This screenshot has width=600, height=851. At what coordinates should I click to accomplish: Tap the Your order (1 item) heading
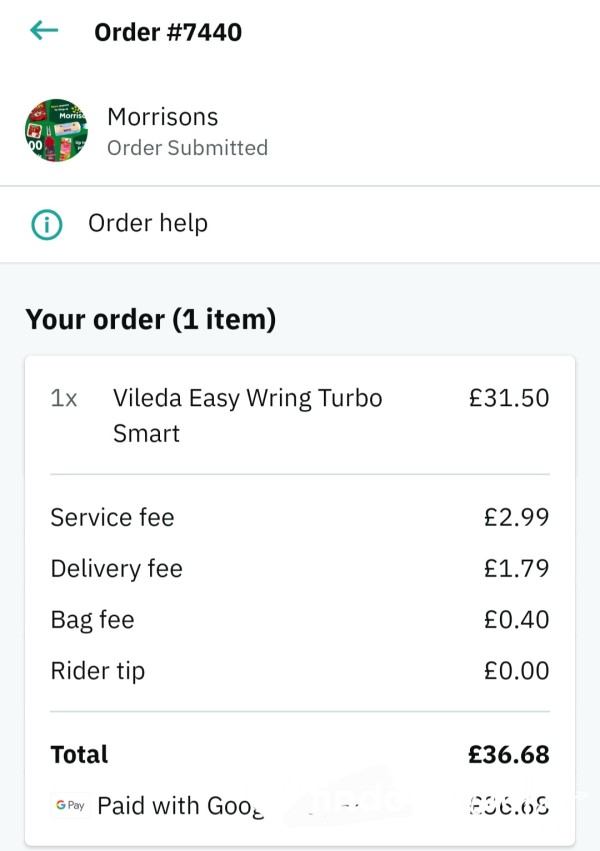tap(150, 319)
